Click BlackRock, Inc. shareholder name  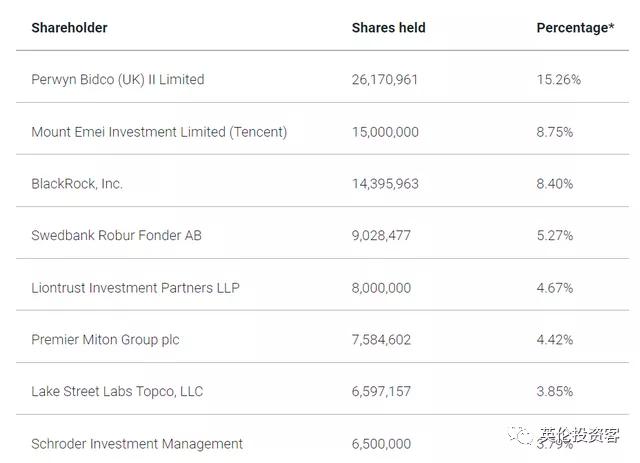coord(77,184)
